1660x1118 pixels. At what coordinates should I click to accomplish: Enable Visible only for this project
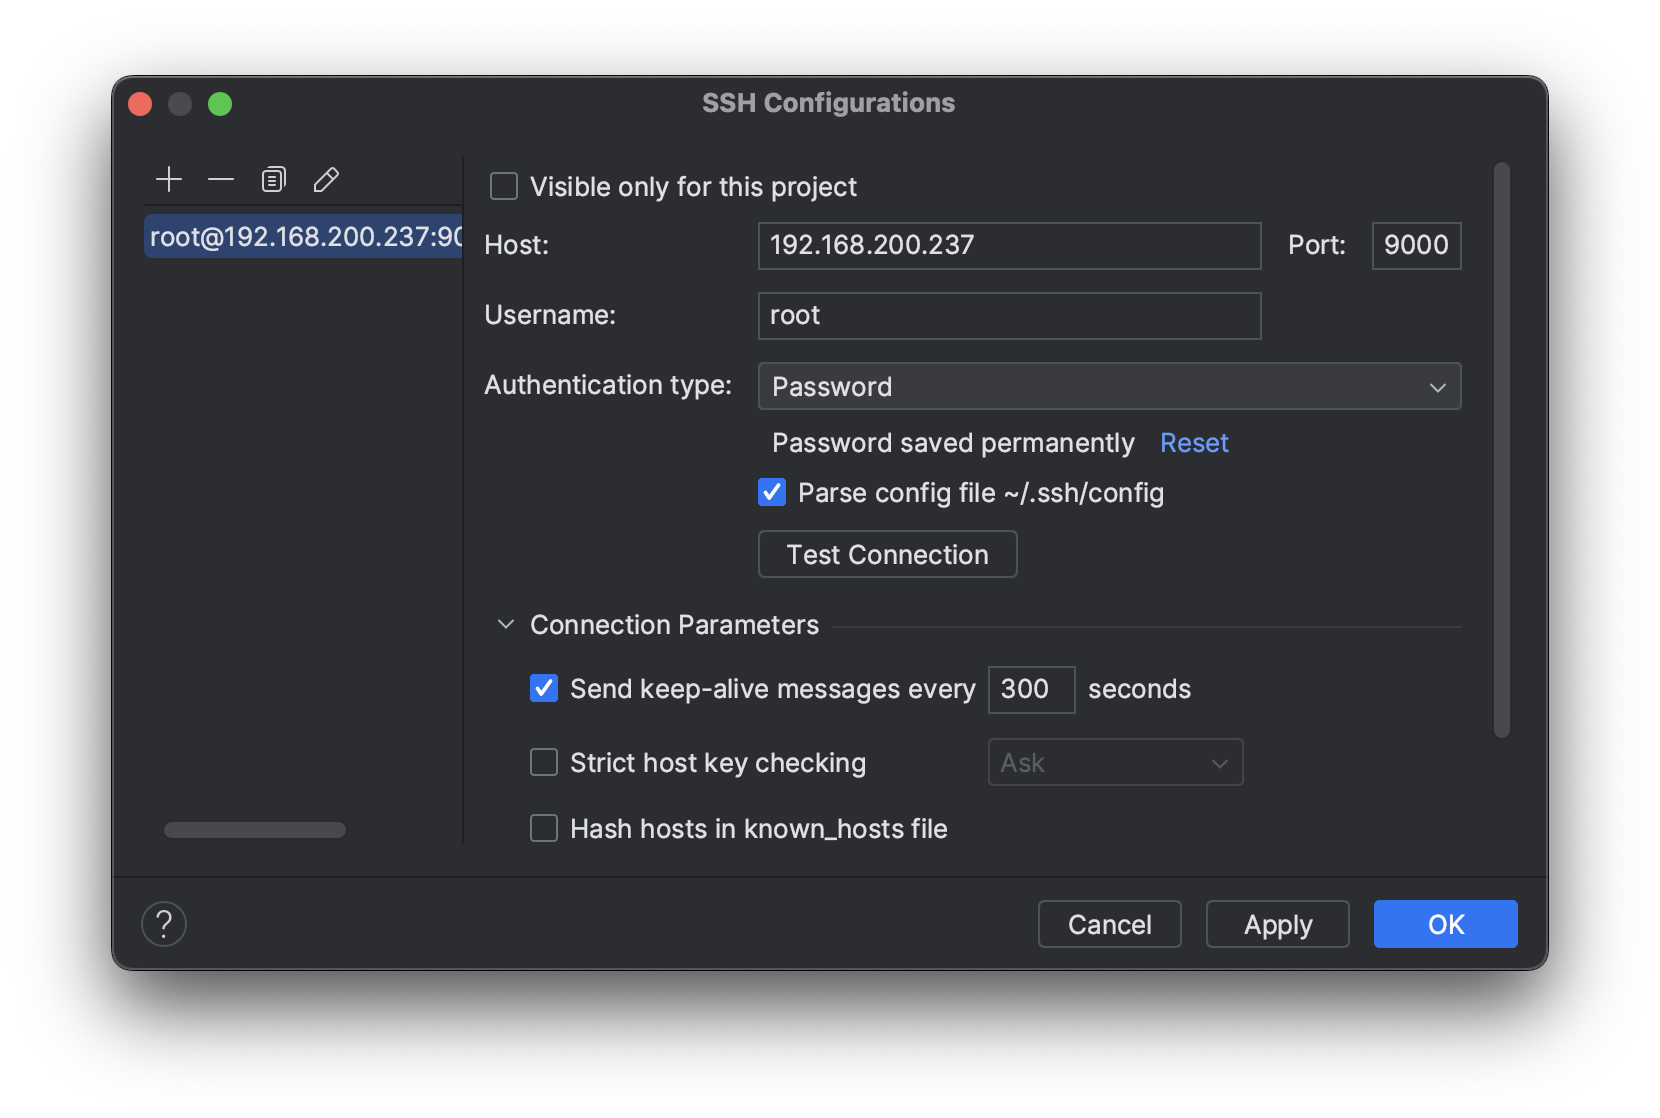504,187
